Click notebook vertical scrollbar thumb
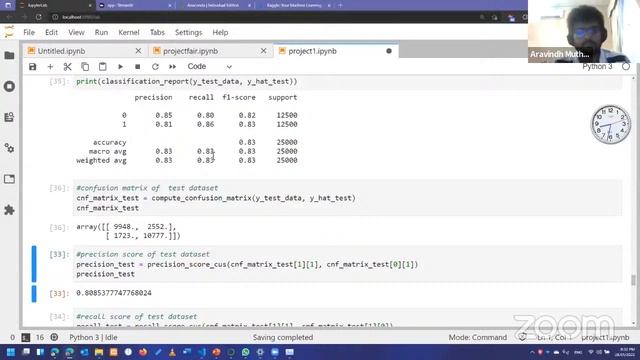640x360 pixels. (633, 280)
